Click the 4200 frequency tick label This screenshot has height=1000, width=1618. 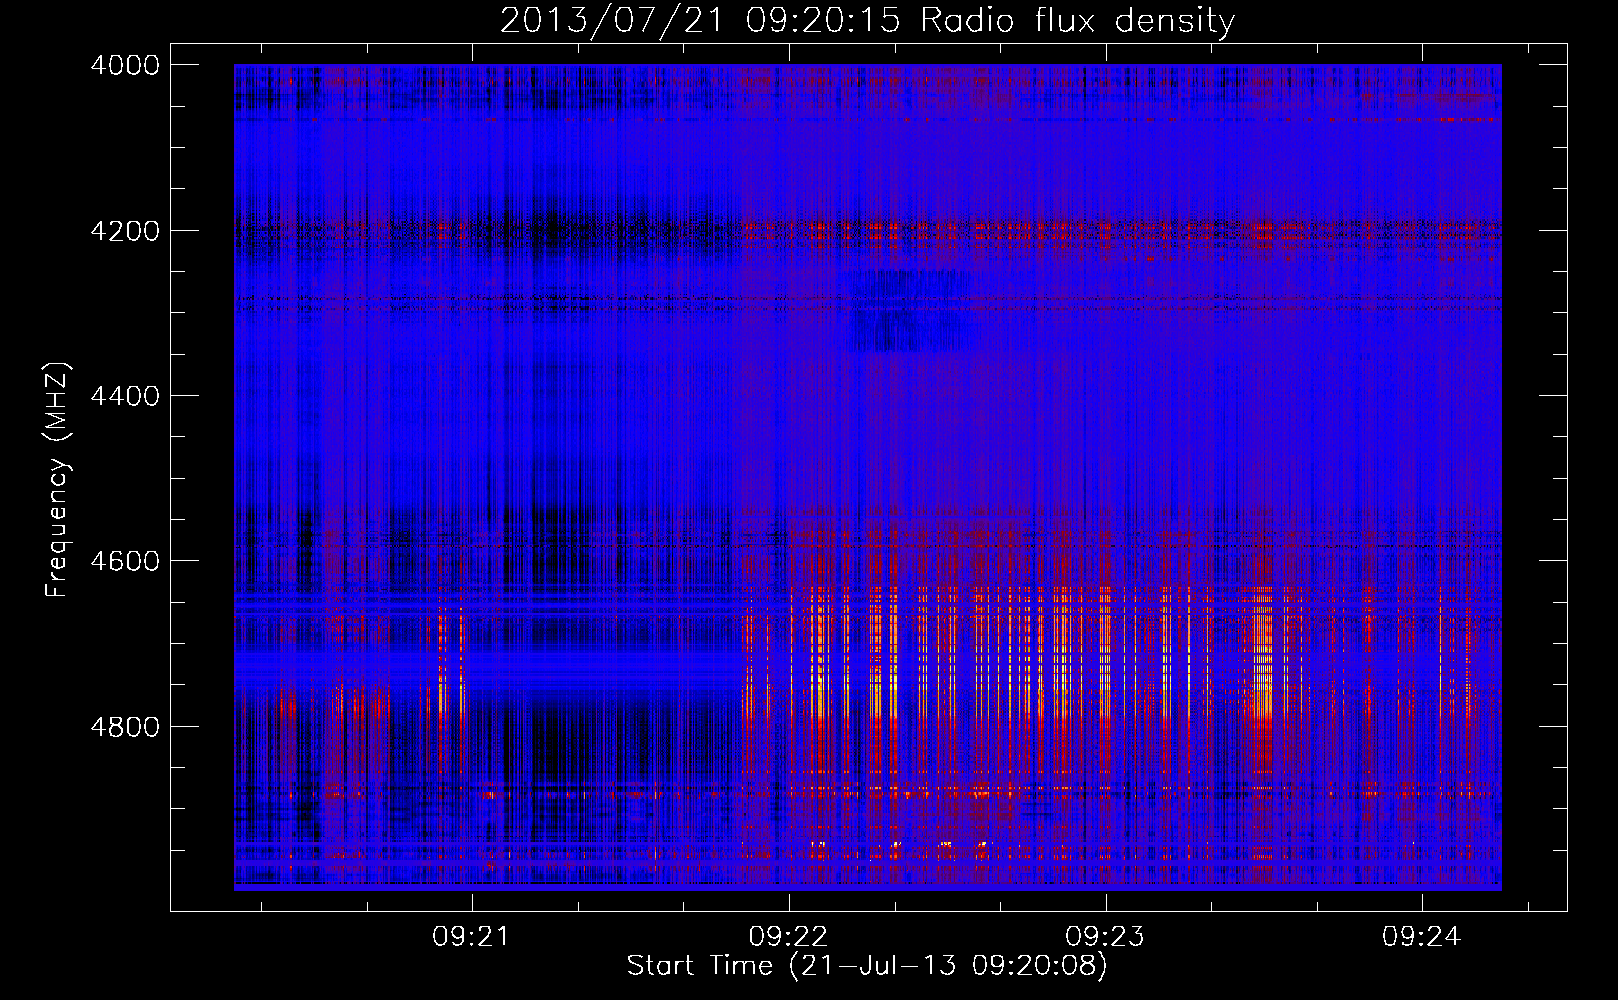pyautogui.click(x=125, y=230)
